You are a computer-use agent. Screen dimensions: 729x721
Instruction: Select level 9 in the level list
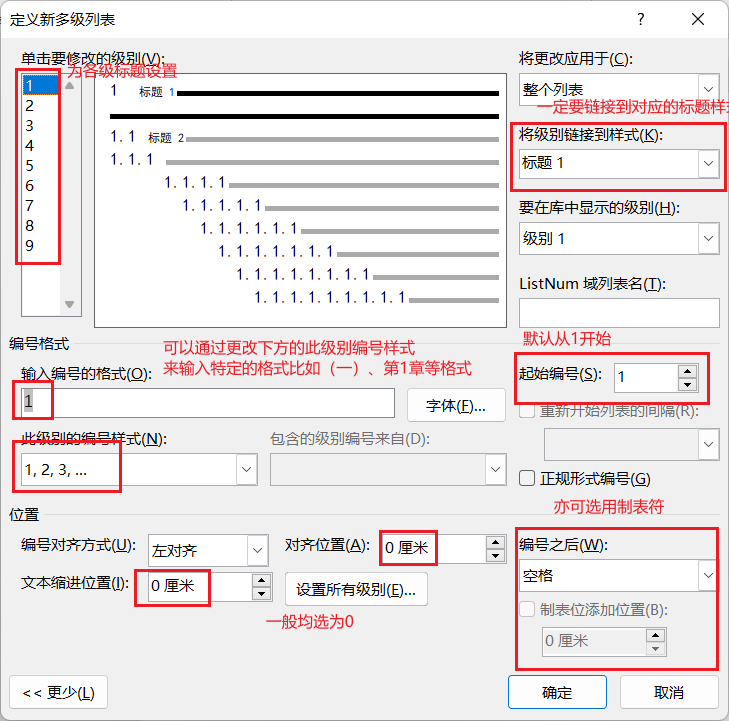30,245
